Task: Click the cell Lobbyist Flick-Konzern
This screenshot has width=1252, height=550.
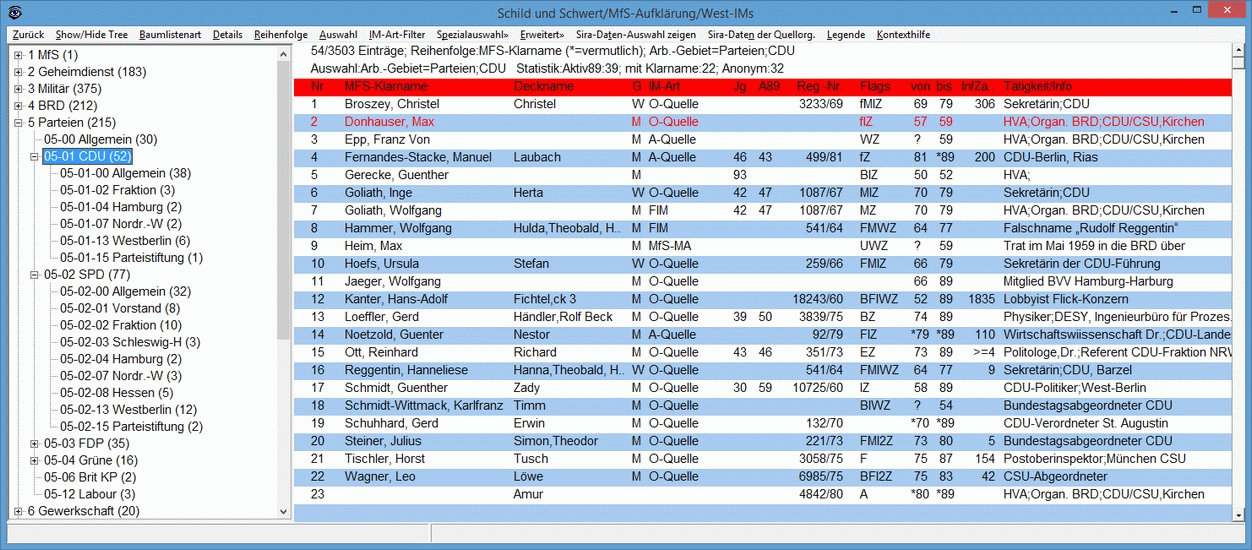Action: [1064, 299]
